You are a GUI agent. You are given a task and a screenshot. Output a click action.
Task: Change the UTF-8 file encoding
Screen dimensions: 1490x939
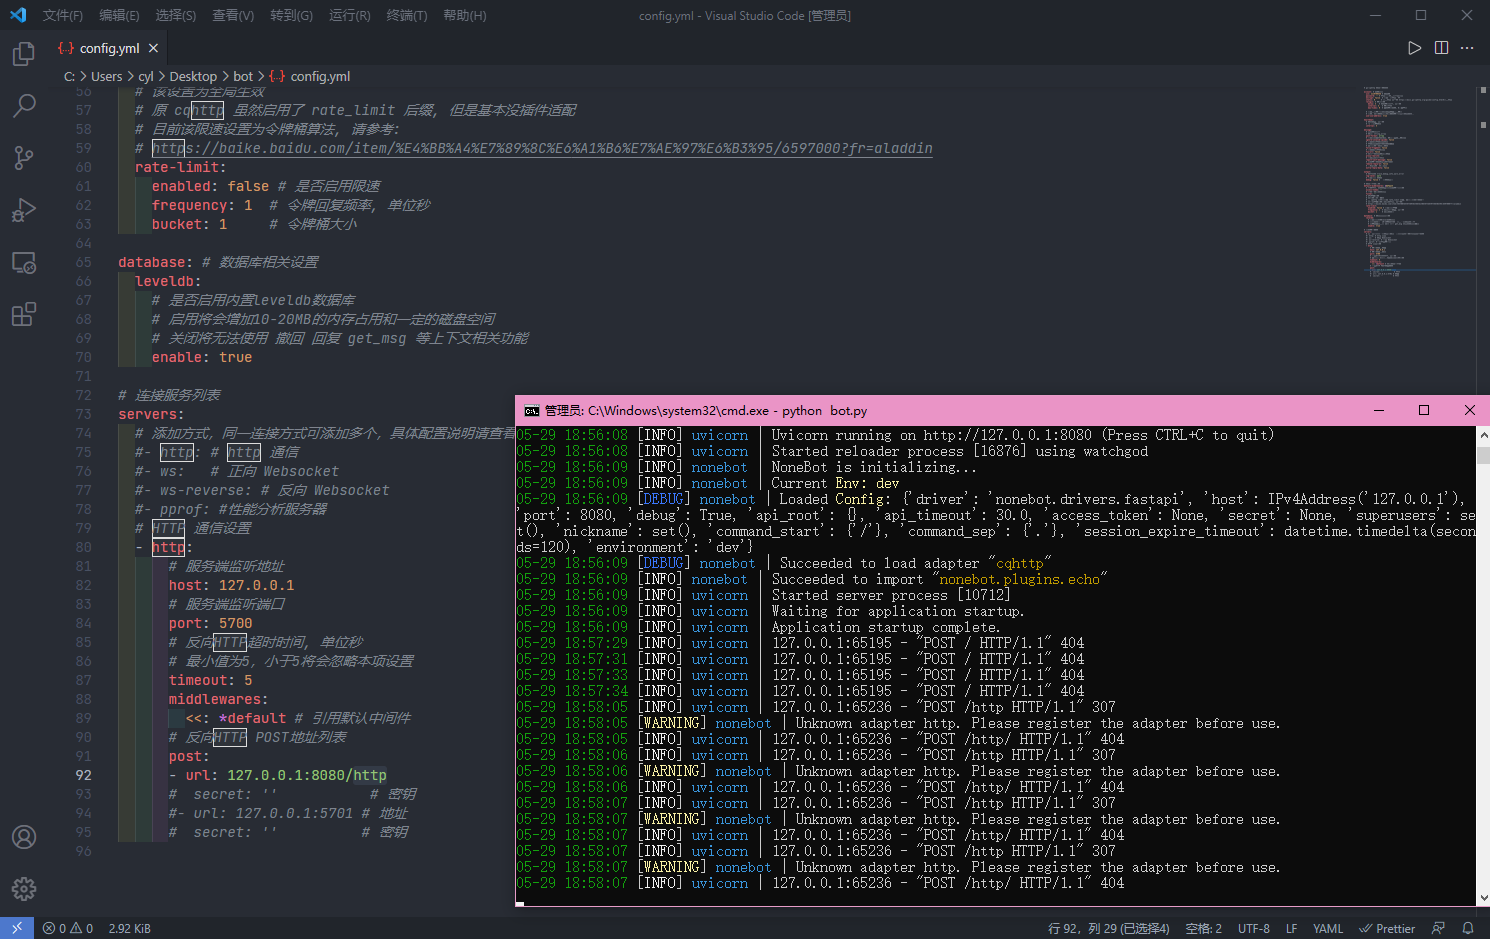coord(1254,928)
